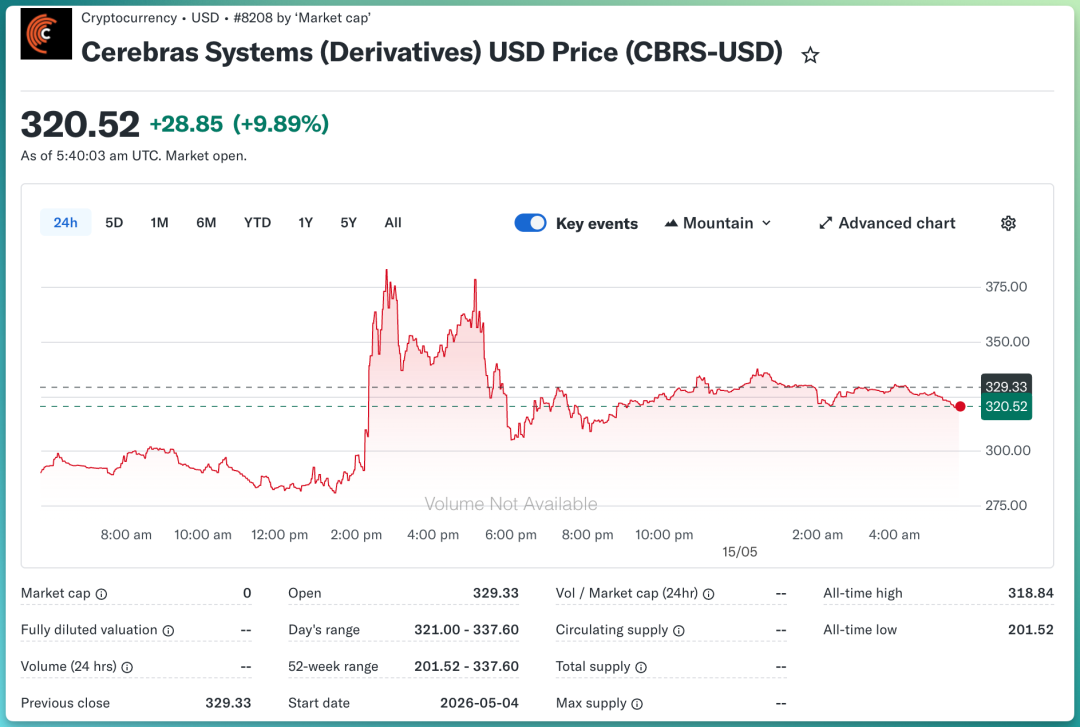Click info icon beside Max supply
Viewport: 1080px width, 727px height.
pos(637,704)
